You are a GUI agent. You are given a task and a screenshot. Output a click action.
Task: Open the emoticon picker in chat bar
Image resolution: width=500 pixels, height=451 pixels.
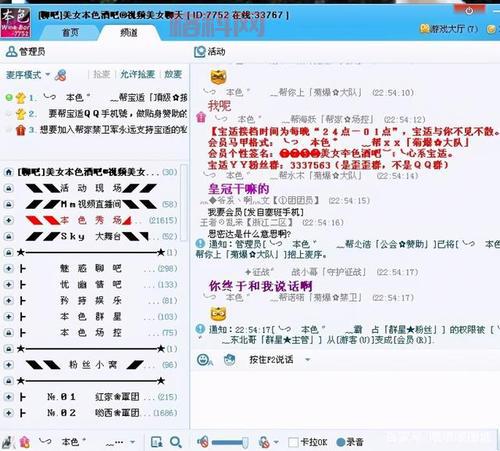point(204,360)
